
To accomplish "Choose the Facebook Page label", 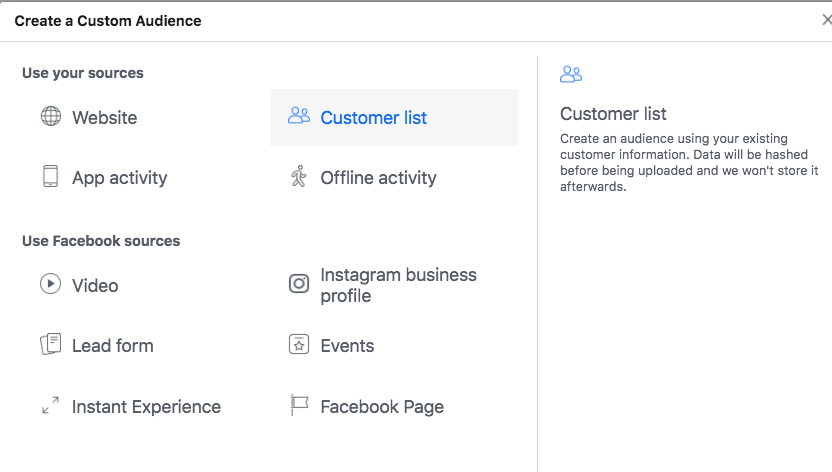I will click(x=382, y=407).
